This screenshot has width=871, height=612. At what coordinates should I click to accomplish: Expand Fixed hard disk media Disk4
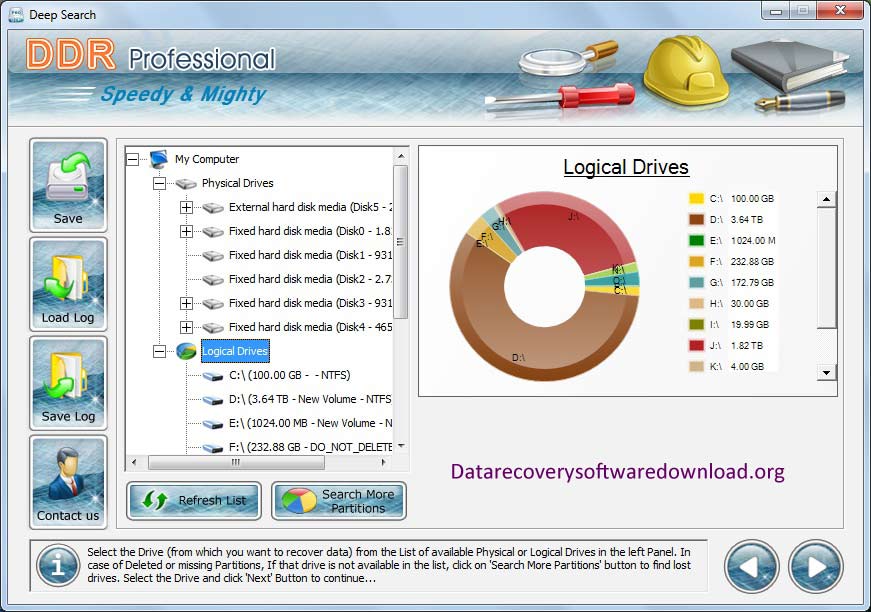coord(186,327)
